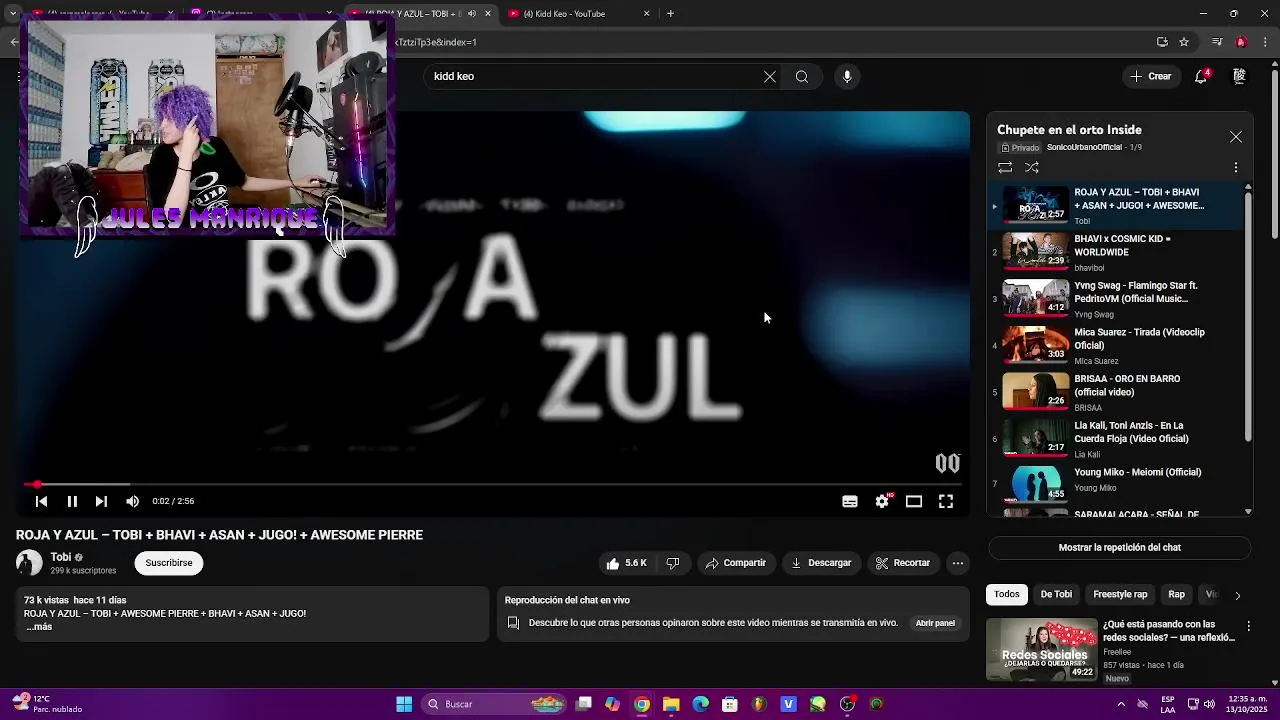
Task: Open Microsoft Store from the taskbar
Action: pos(730,704)
